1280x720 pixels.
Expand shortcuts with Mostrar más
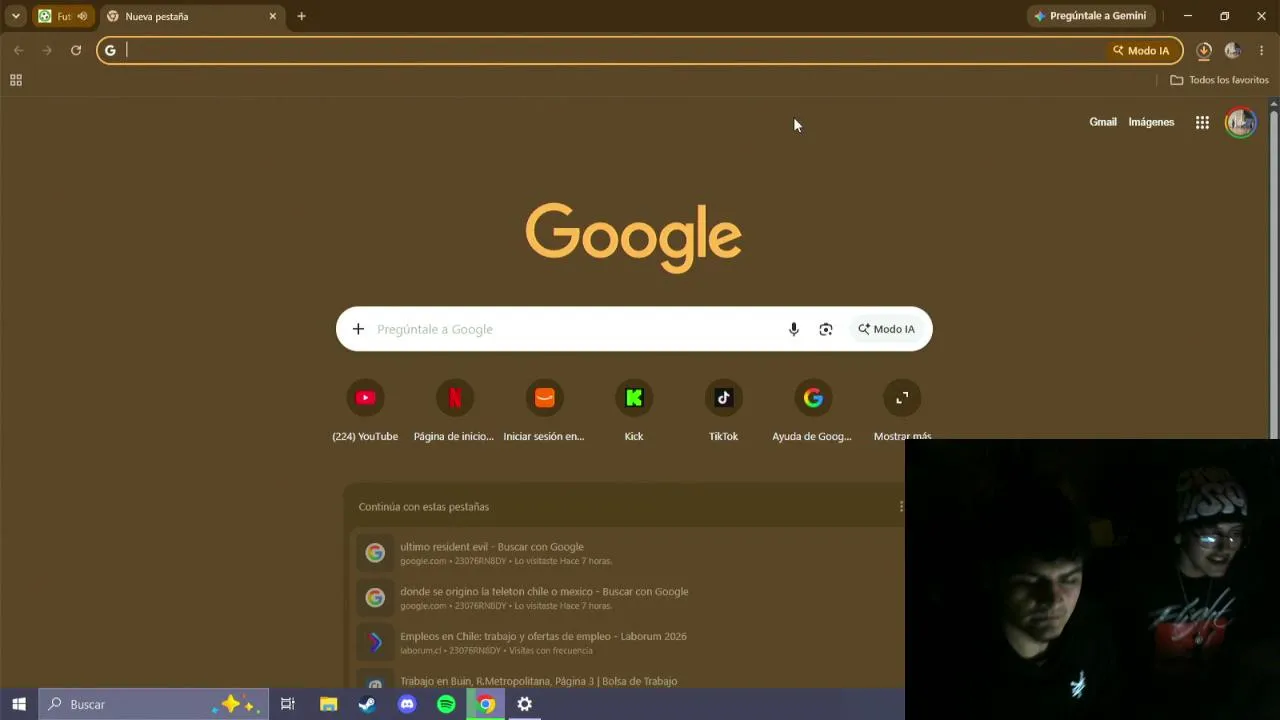[902, 411]
